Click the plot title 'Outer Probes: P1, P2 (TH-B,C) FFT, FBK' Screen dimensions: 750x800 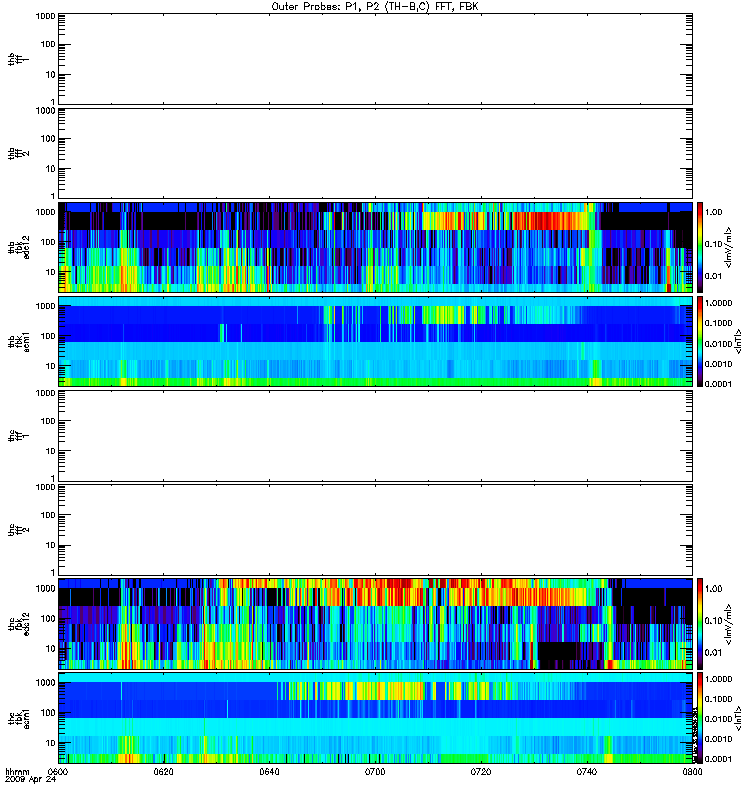[x=375, y=7]
